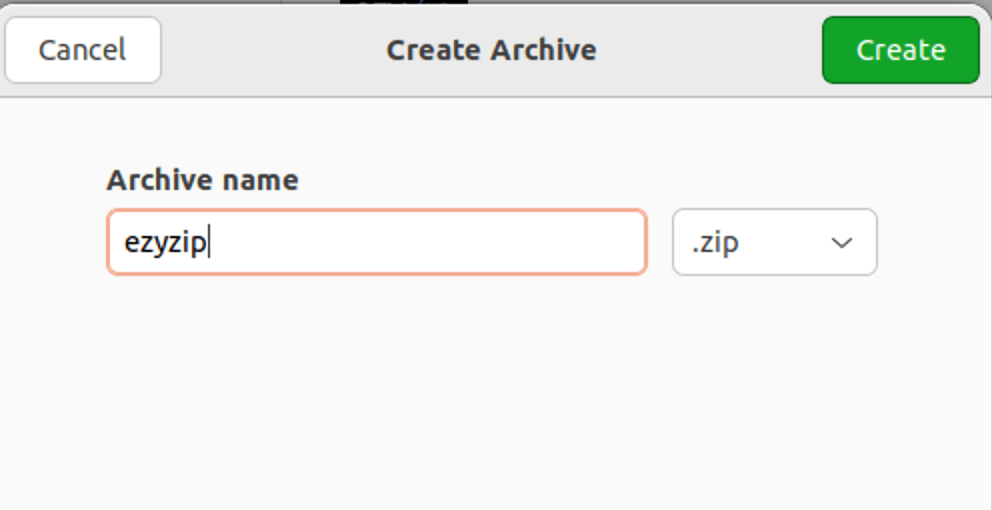Click on the ezyzip text in field

[164, 242]
